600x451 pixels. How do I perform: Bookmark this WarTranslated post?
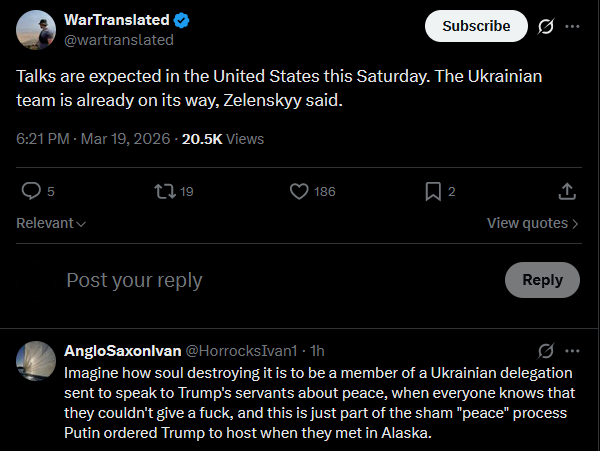[x=433, y=191]
